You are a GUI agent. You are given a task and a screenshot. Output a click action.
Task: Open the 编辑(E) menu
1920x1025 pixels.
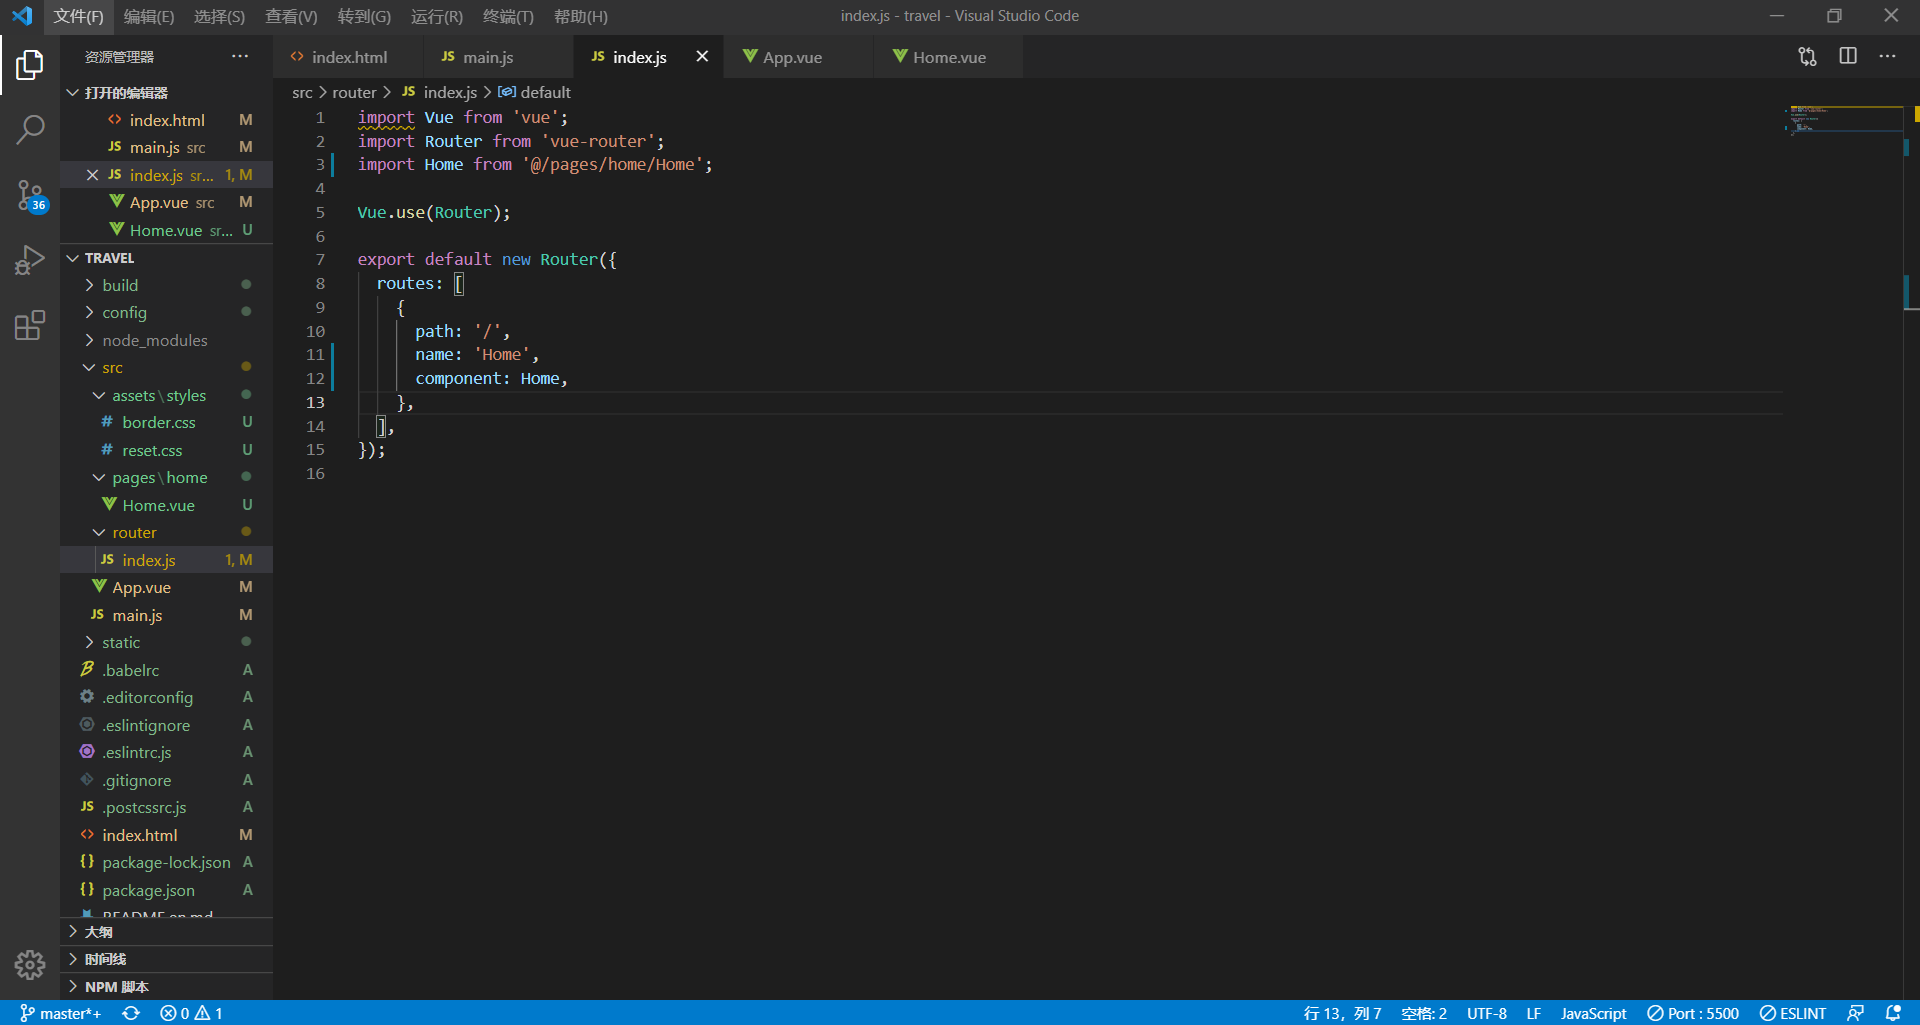click(x=149, y=16)
